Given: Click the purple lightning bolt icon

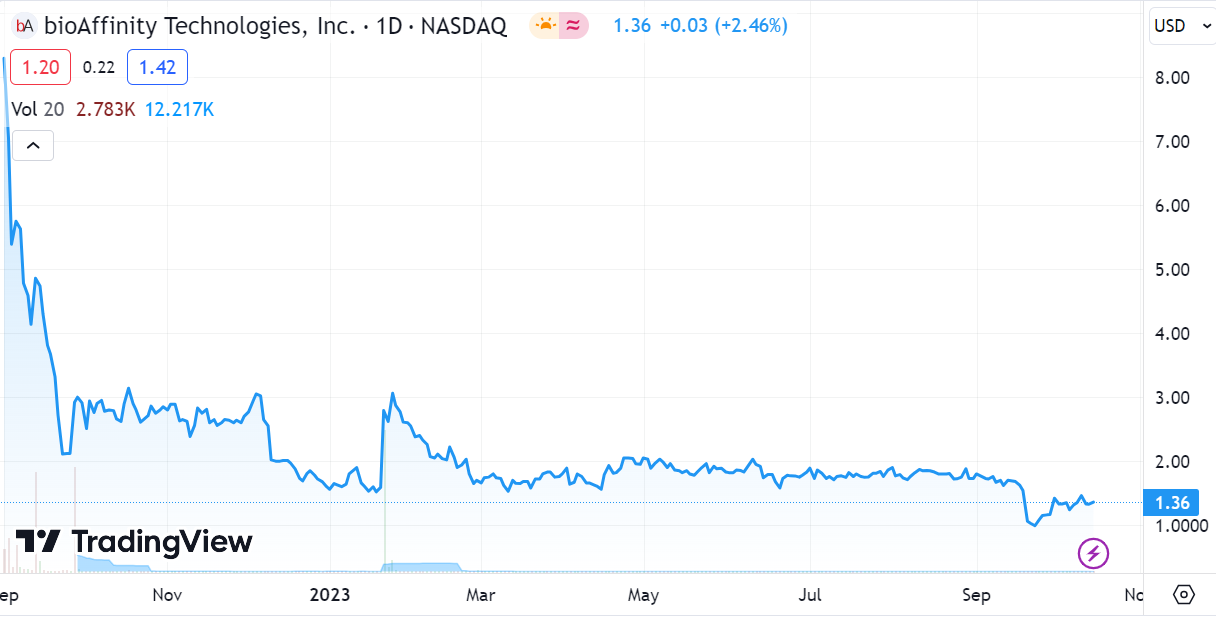Looking at the screenshot, I should [x=1094, y=551].
